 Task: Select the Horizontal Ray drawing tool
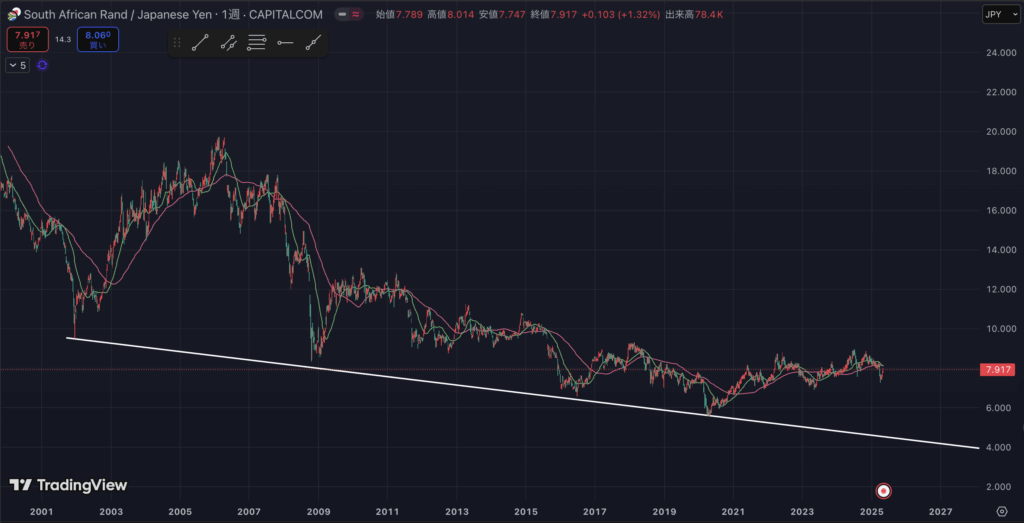pyautogui.click(x=285, y=43)
